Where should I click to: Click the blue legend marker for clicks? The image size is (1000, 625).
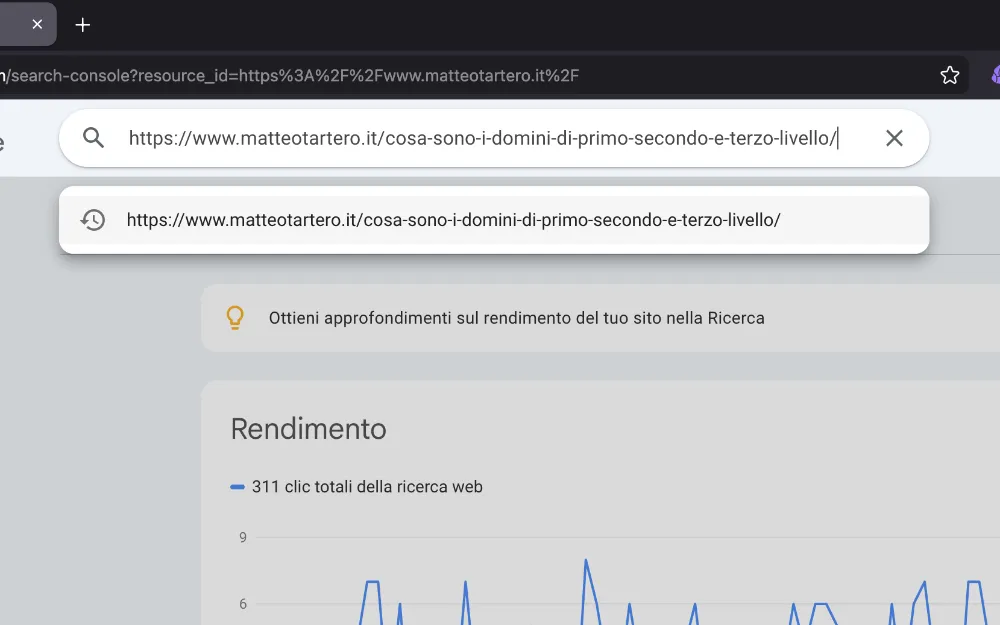click(237, 487)
